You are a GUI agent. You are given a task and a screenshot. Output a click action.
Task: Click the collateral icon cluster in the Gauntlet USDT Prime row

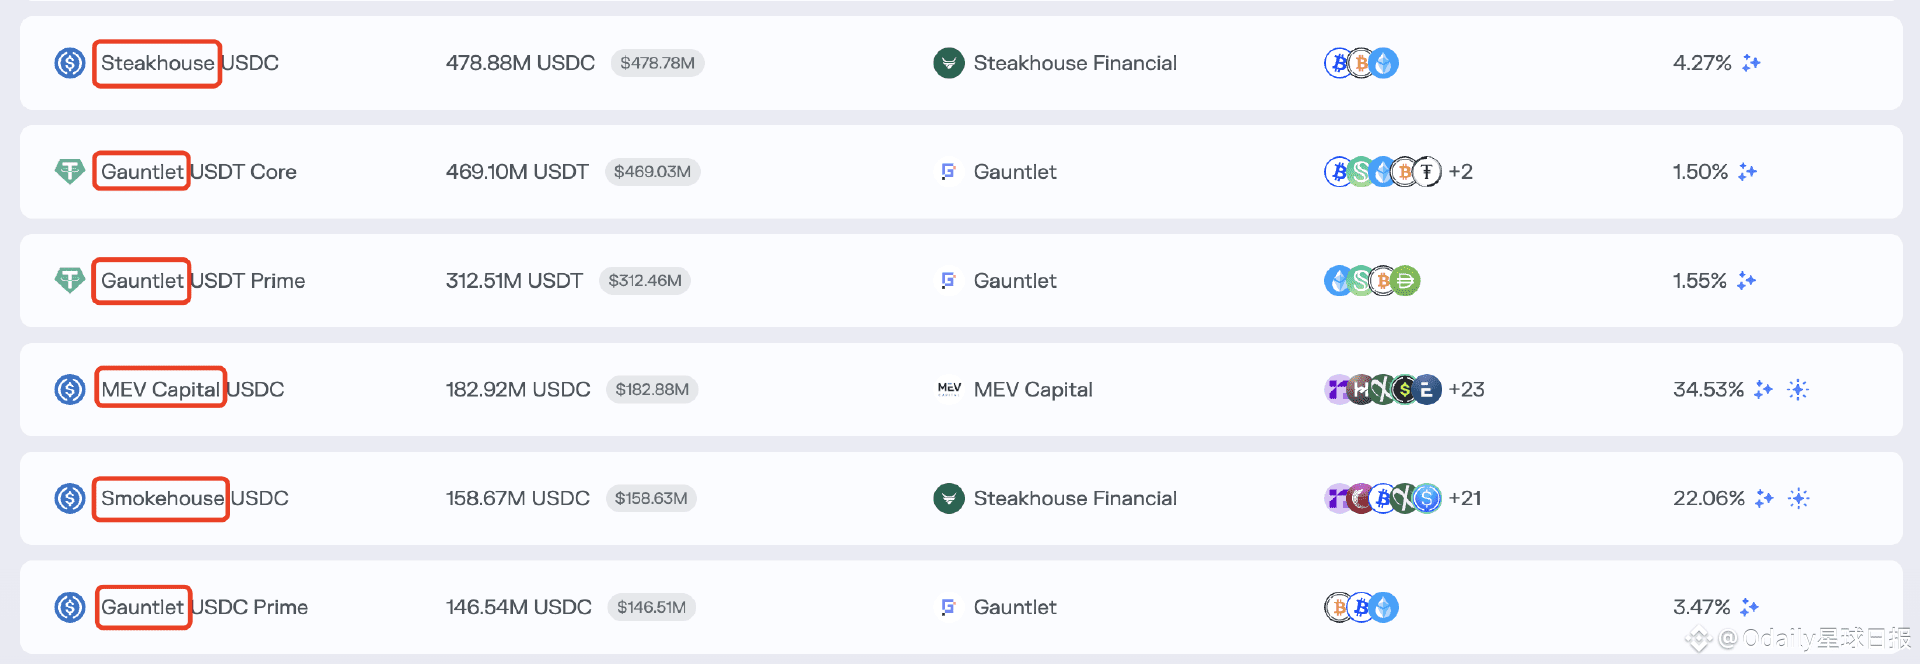click(x=1372, y=281)
